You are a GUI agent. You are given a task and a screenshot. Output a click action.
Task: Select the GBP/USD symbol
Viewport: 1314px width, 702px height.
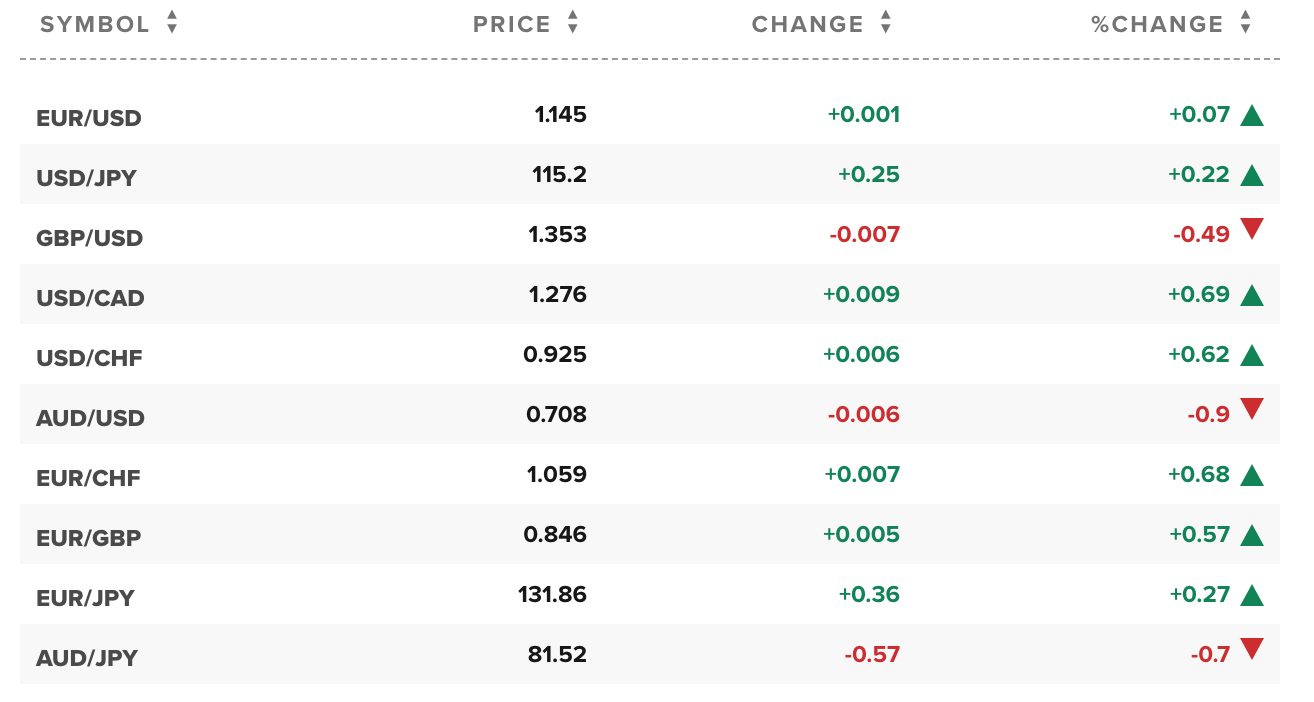[89, 238]
